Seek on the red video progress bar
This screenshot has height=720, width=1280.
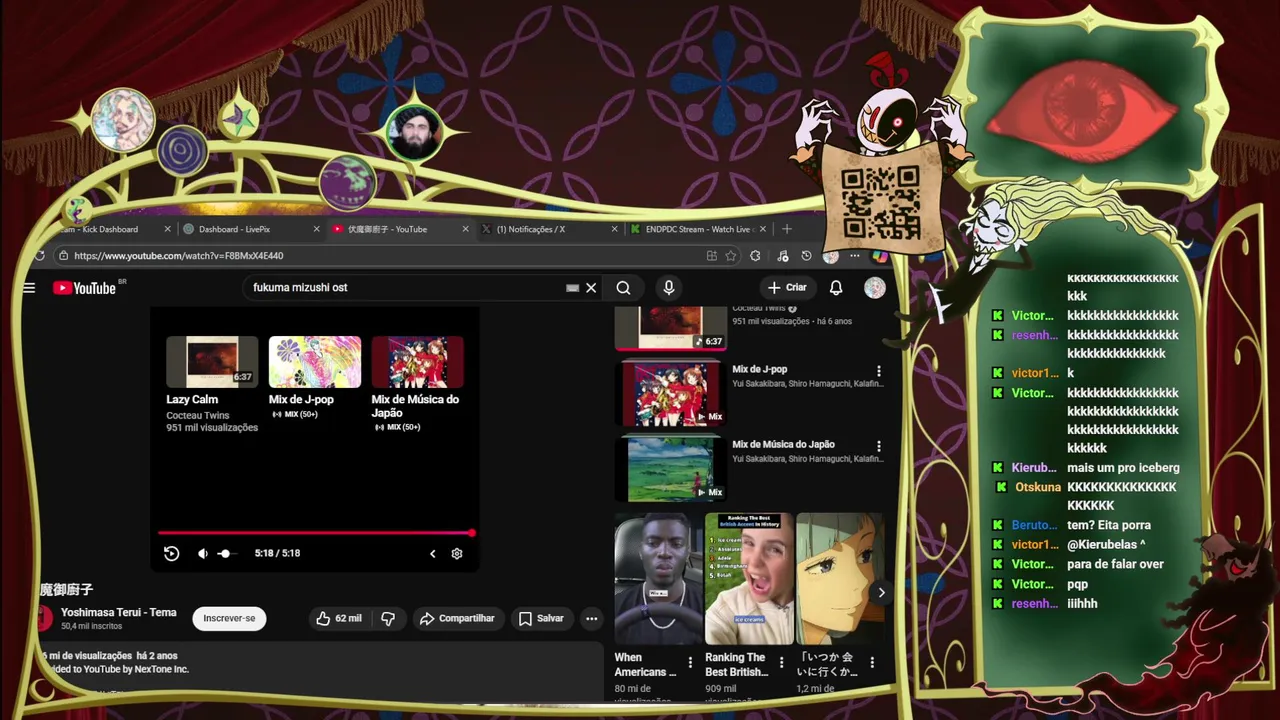pyautogui.click(x=315, y=533)
